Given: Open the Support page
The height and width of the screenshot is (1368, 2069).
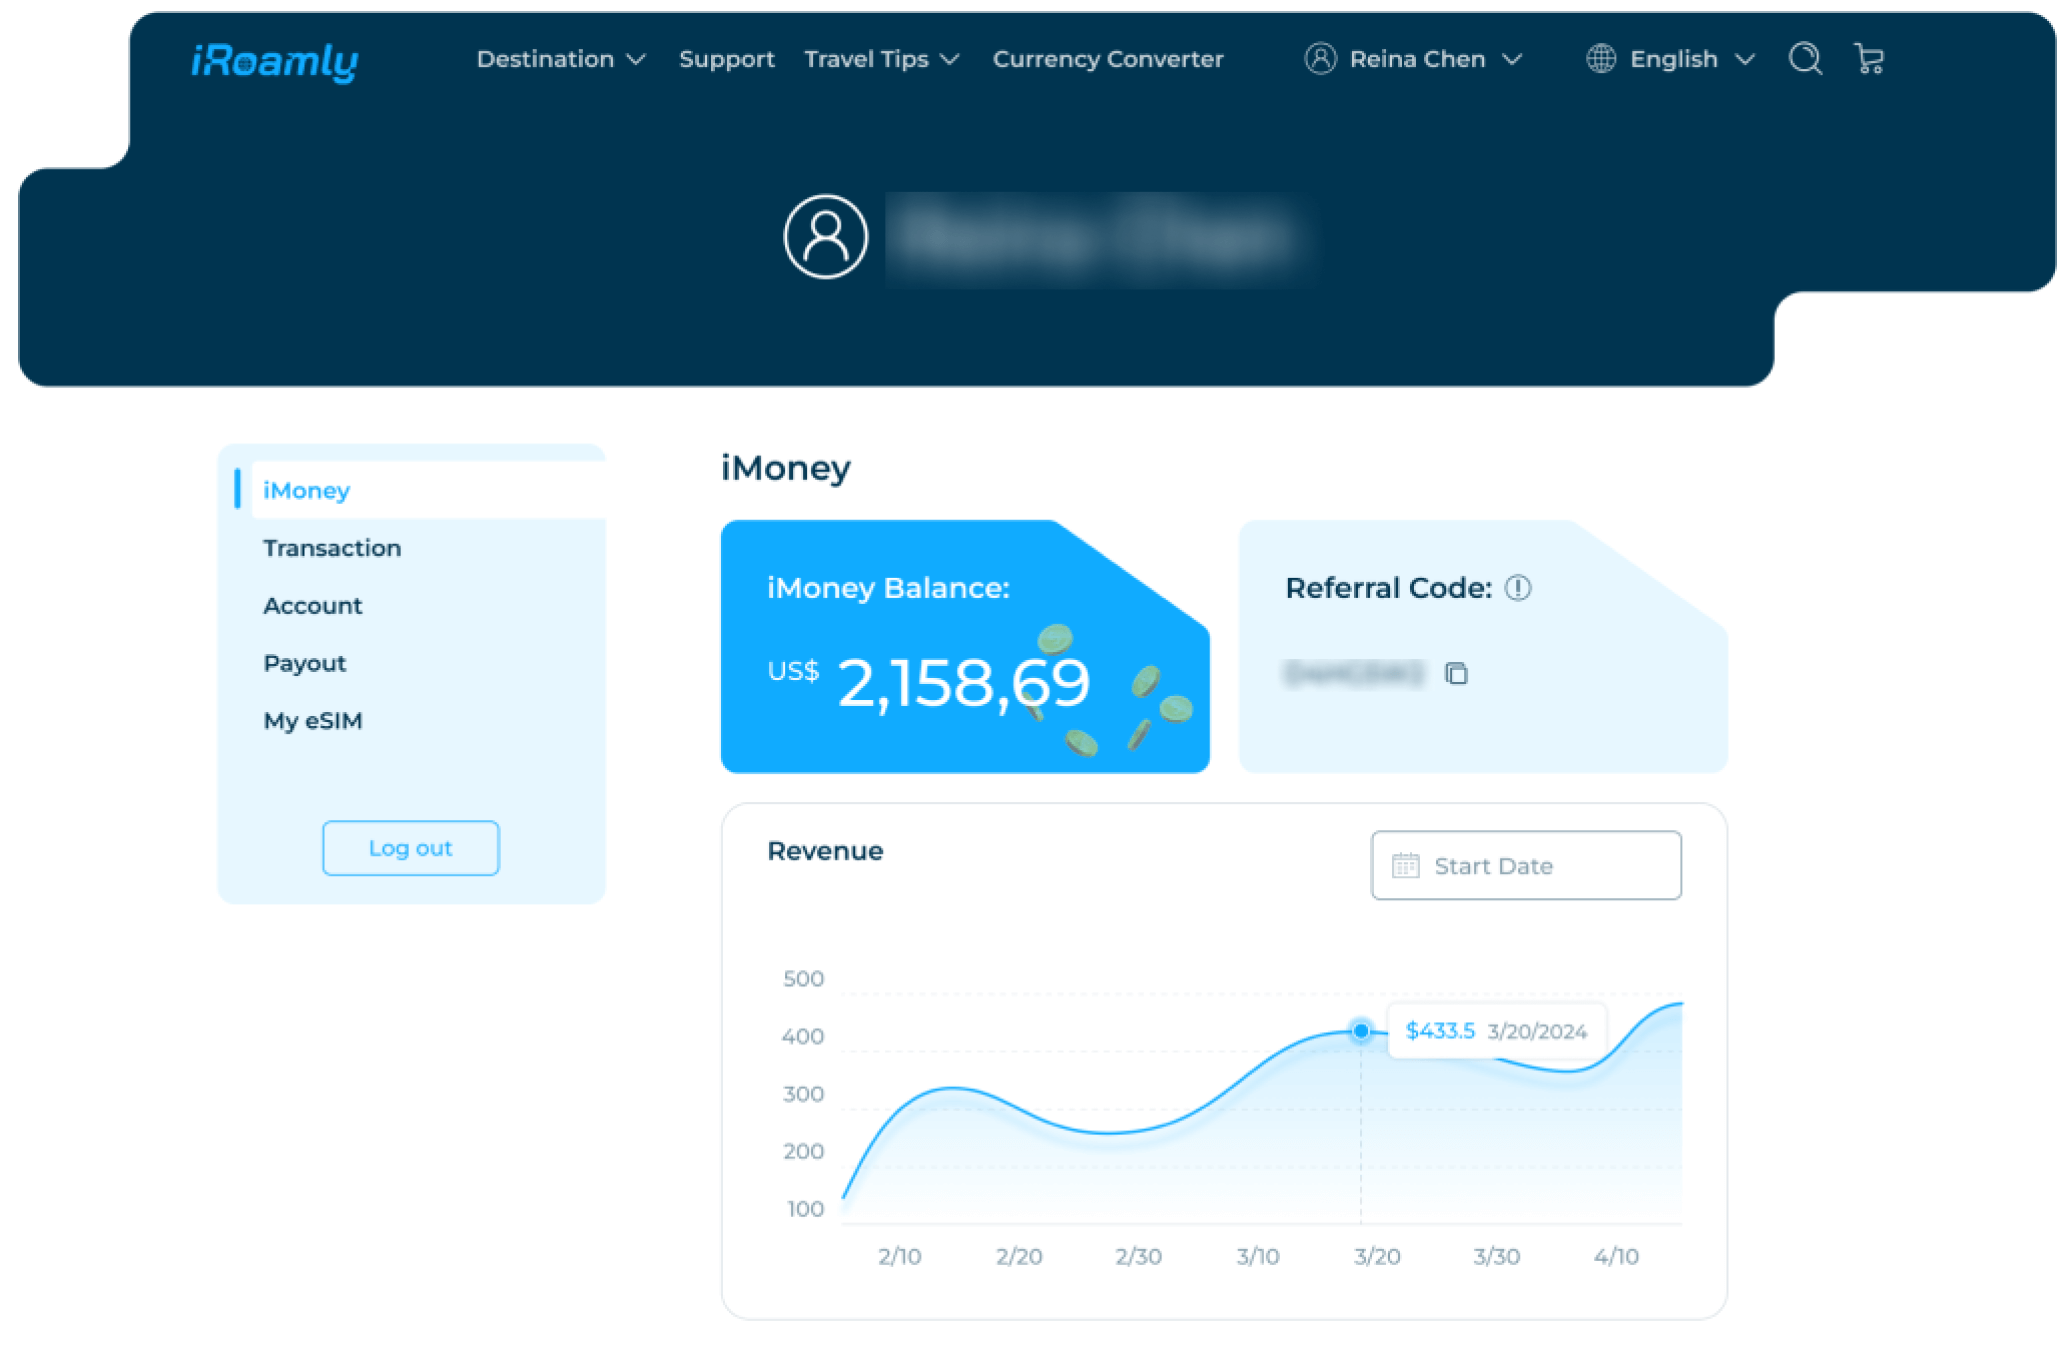Looking at the screenshot, I should coord(726,59).
